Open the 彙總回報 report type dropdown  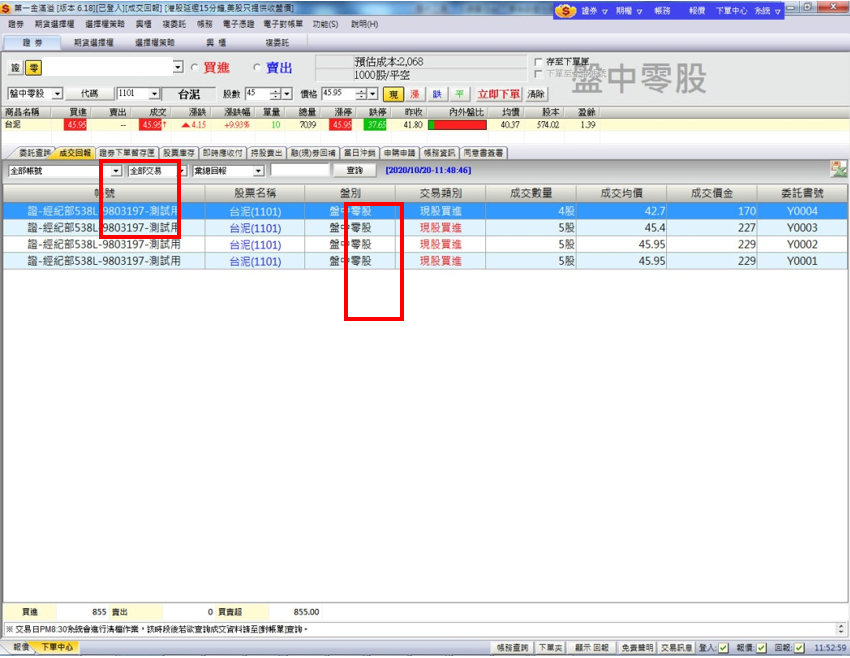click(x=258, y=171)
